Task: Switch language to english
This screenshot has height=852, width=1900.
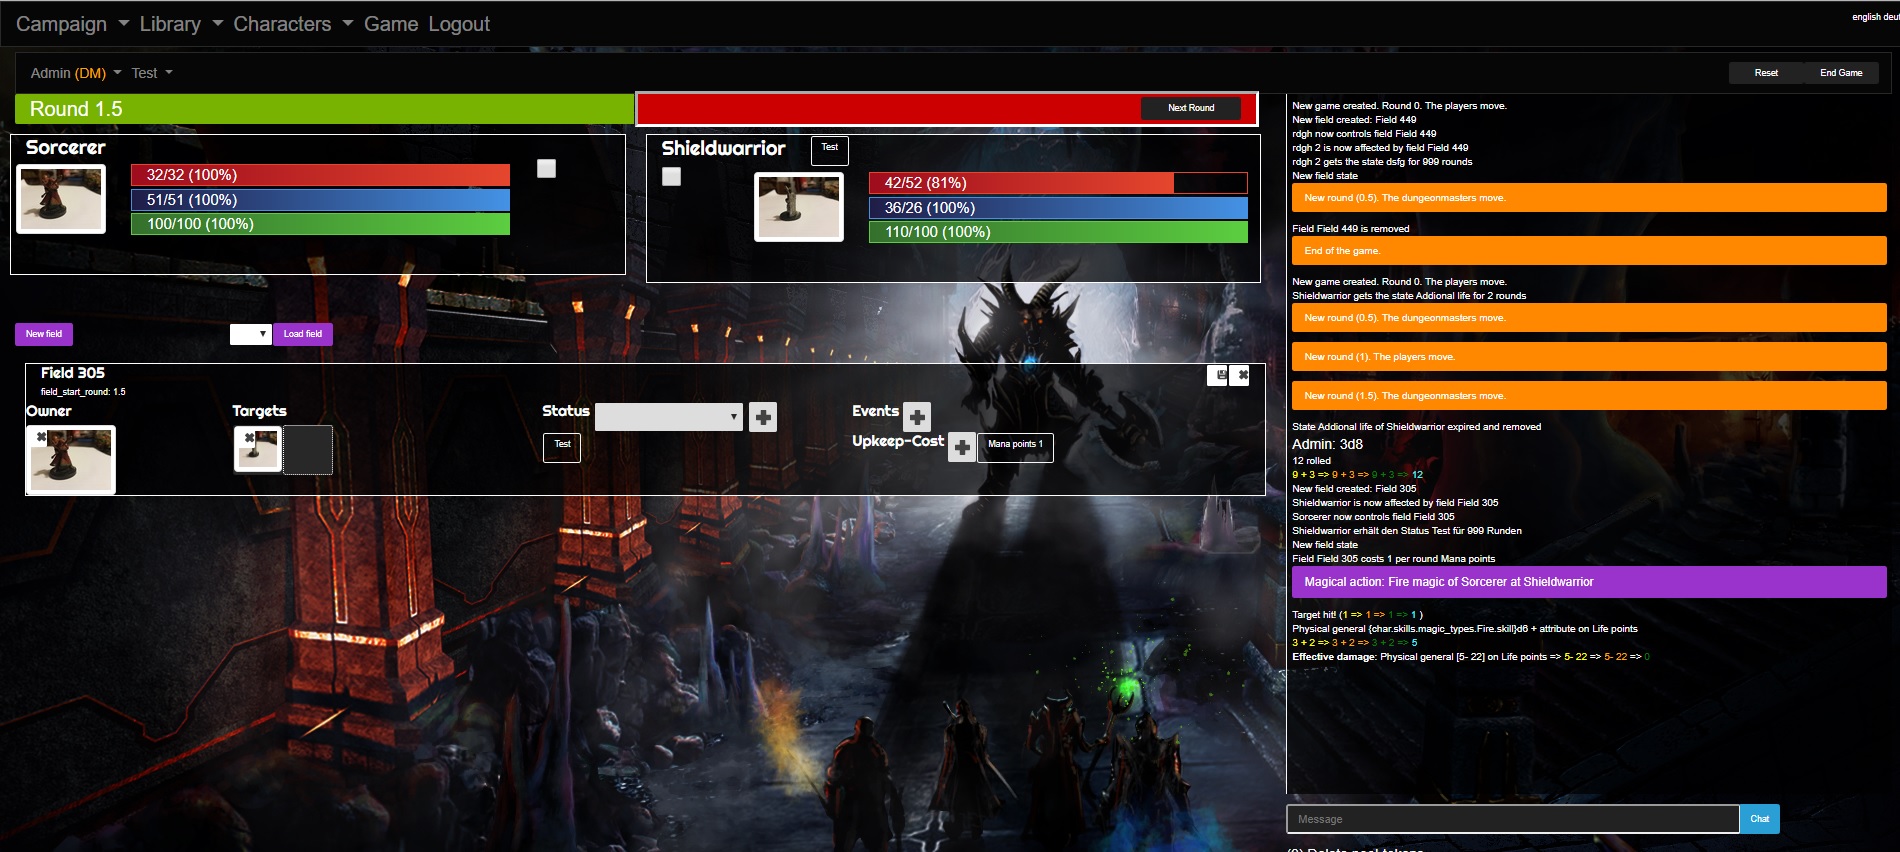Action: 1866,17
